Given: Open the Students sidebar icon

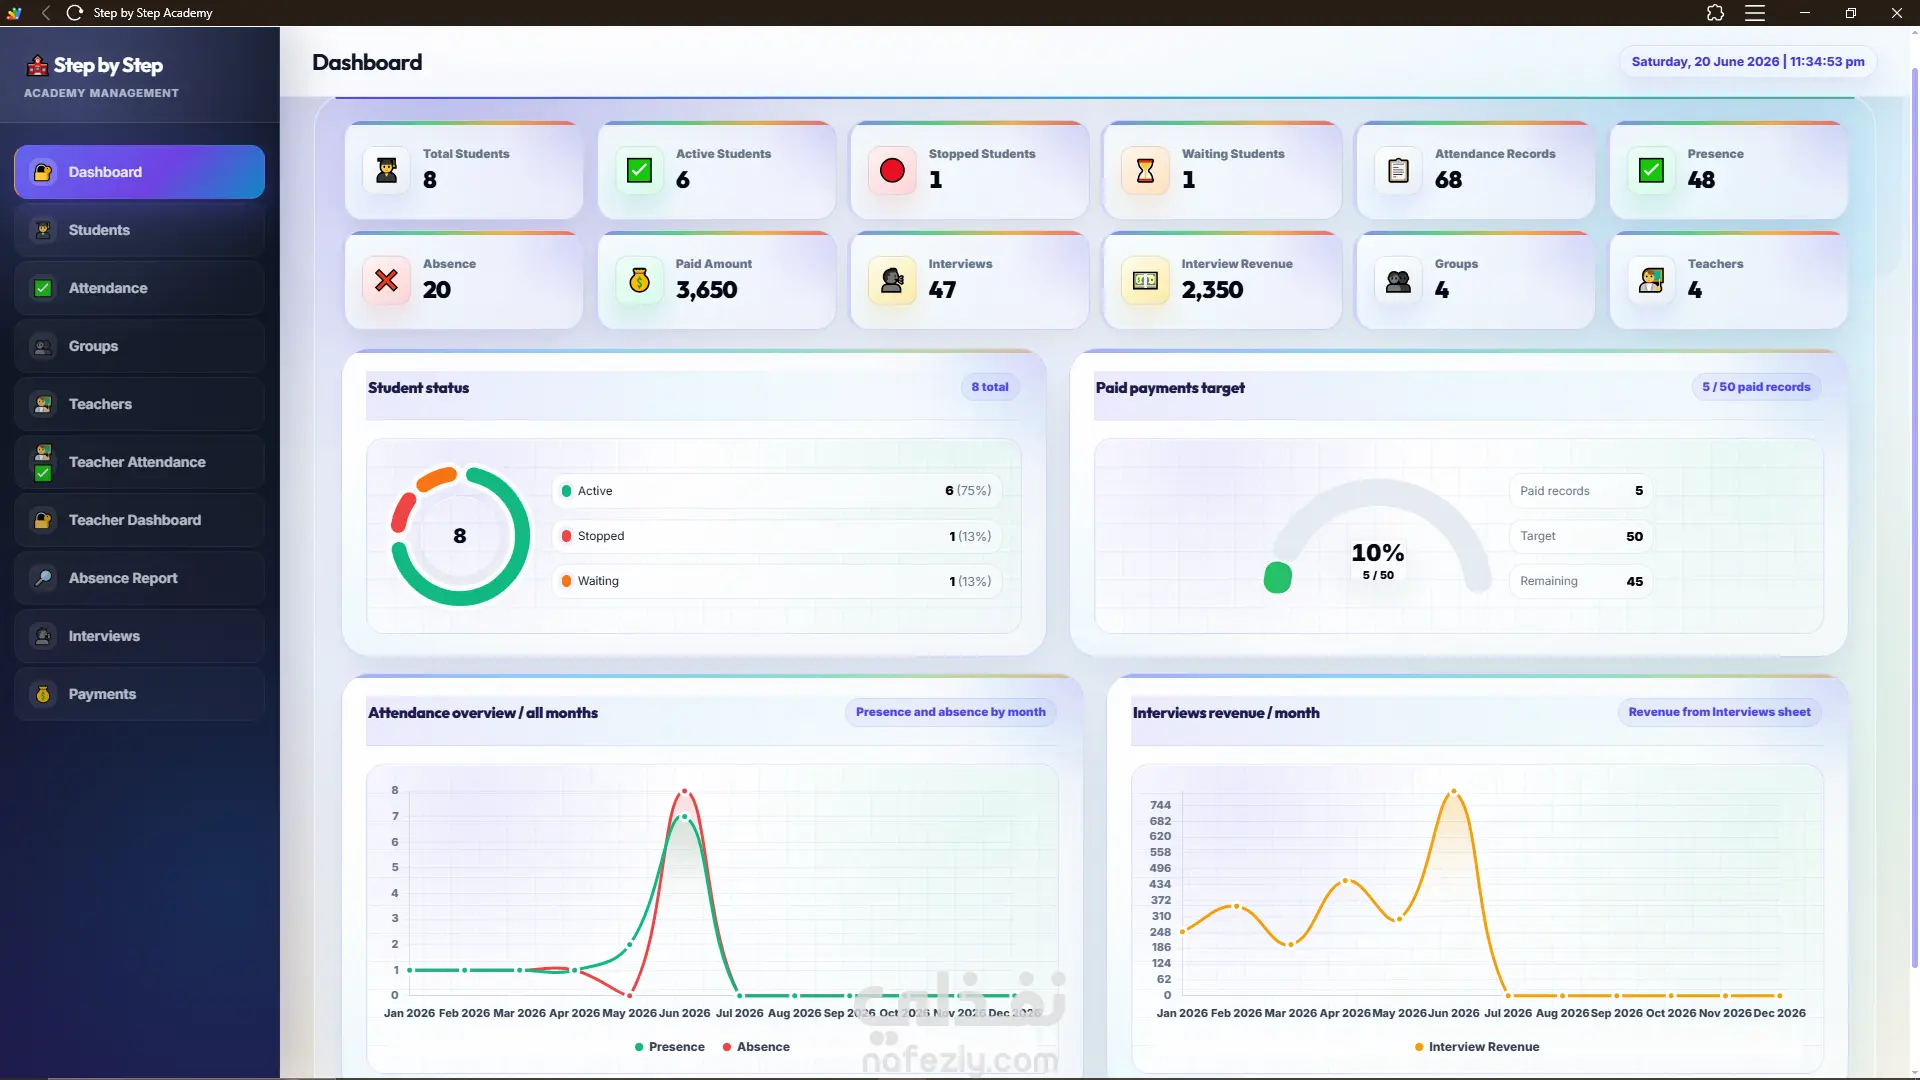Looking at the screenshot, I should (x=43, y=230).
